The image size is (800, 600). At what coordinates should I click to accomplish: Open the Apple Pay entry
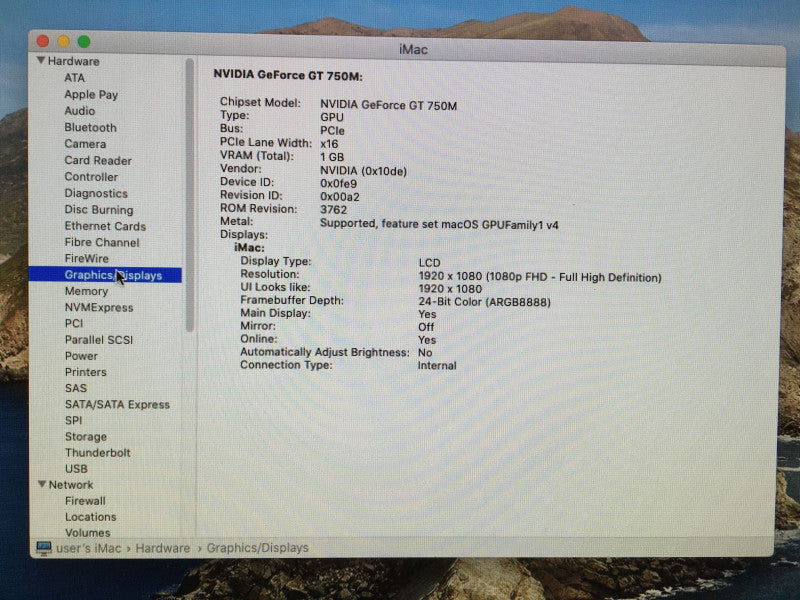pos(91,94)
